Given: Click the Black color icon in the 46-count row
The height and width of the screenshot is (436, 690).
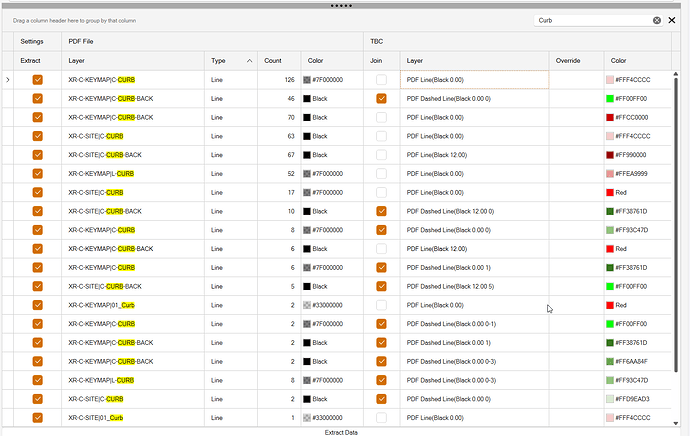Looking at the screenshot, I should (307, 99).
